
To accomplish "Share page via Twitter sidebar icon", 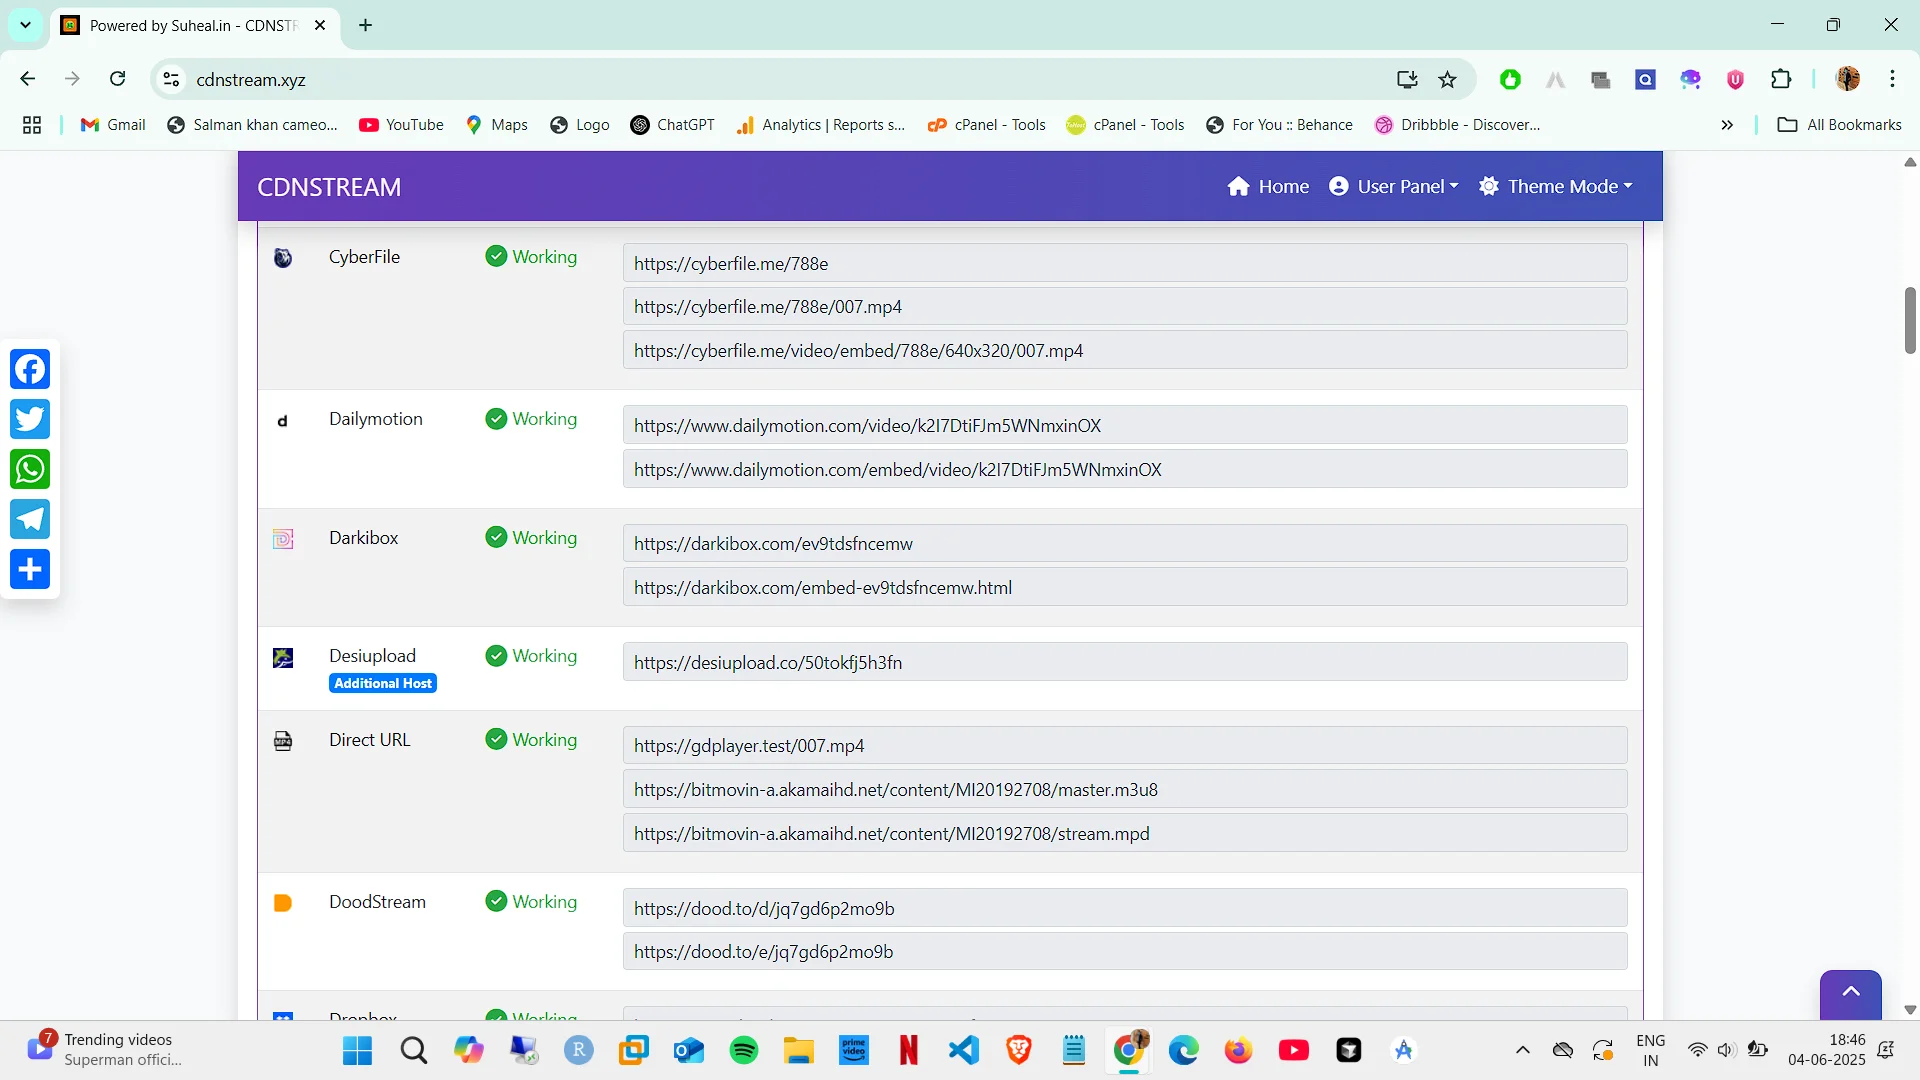I will (x=30, y=419).
